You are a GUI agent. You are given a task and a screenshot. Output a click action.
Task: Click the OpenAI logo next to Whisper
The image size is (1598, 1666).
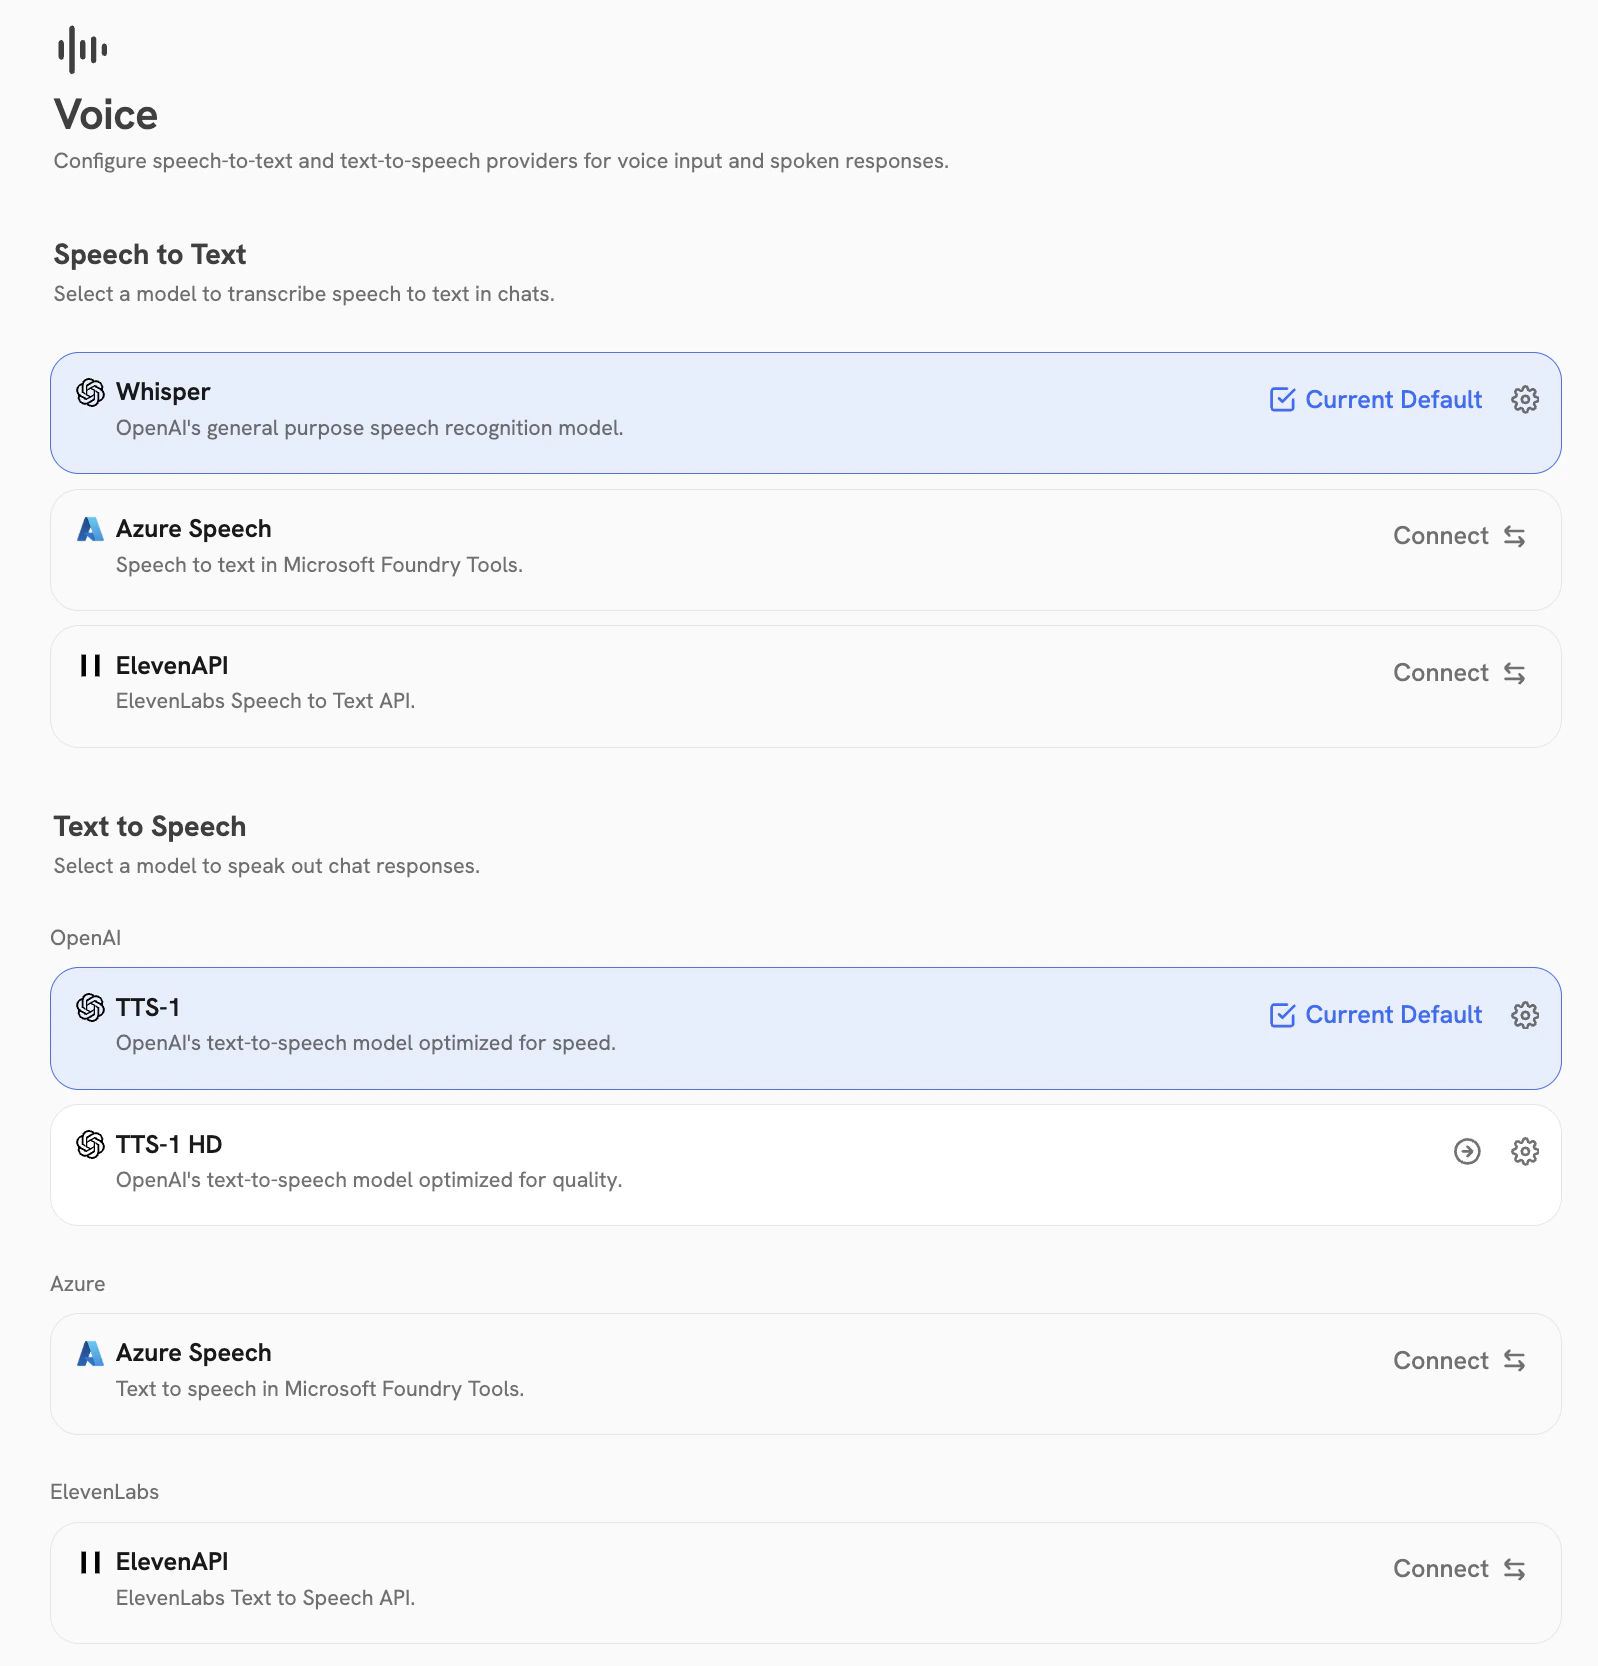pos(91,392)
